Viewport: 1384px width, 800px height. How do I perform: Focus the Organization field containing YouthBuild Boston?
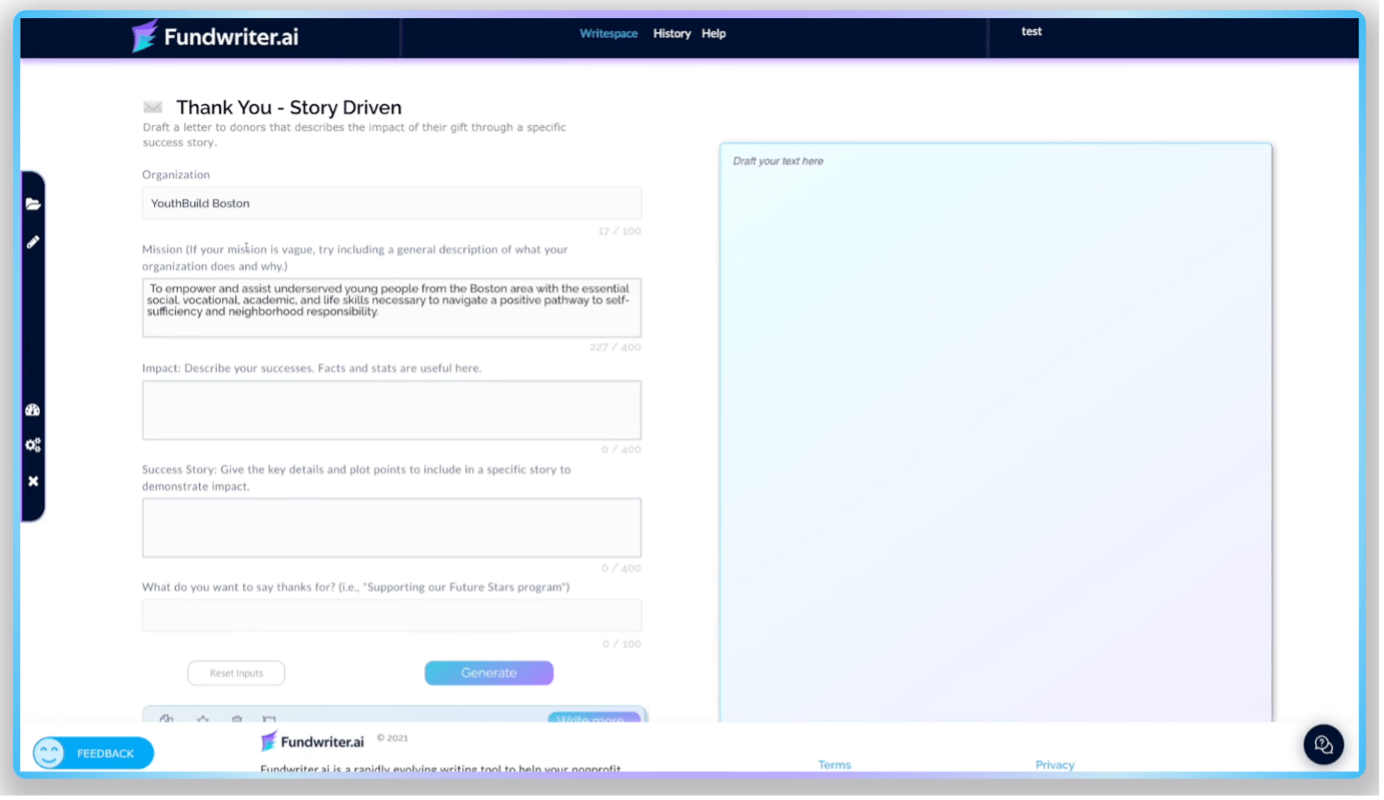[x=393, y=204]
